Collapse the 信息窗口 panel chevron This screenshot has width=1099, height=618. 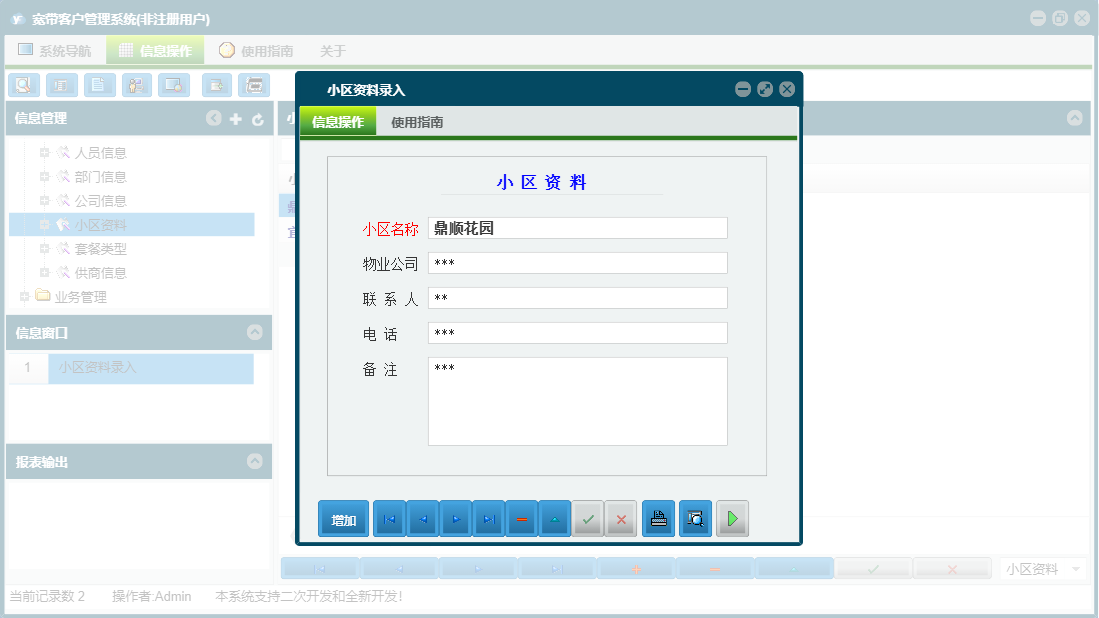255,332
